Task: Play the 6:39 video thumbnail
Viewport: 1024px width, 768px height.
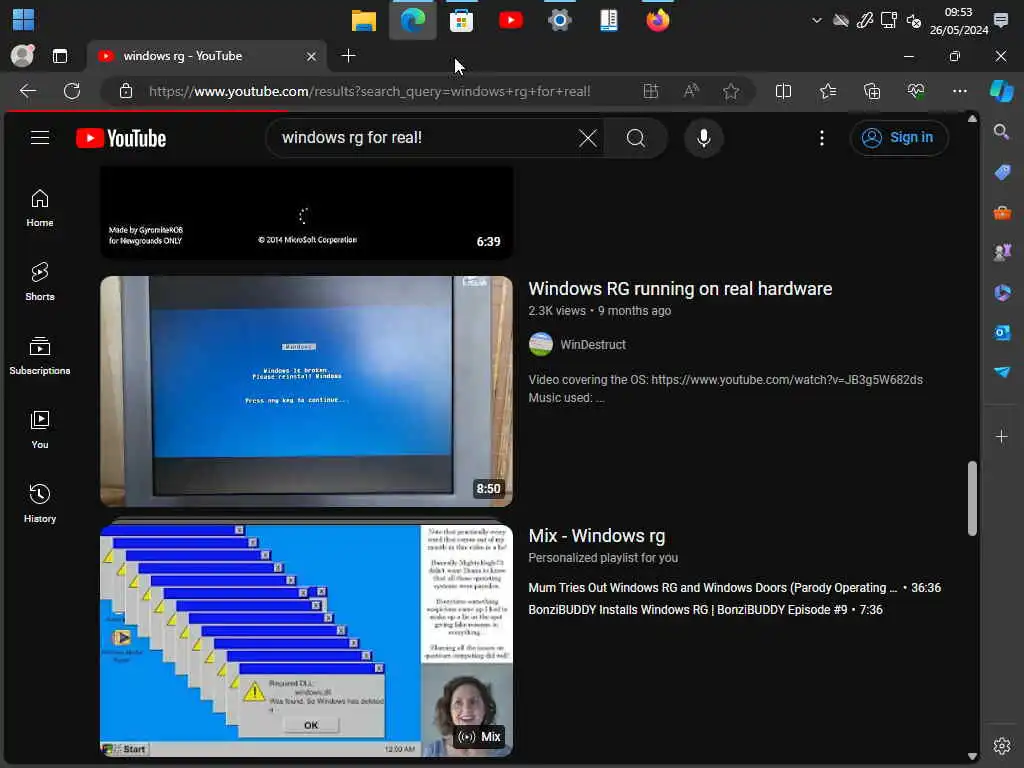Action: pos(306,212)
